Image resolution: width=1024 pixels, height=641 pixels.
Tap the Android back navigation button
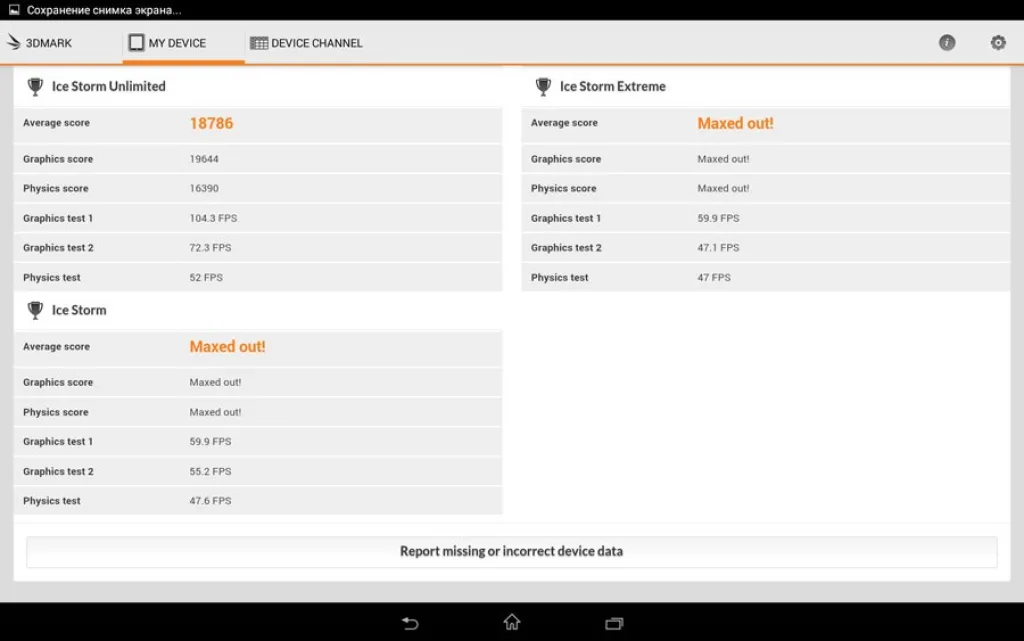tap(410, 623)
